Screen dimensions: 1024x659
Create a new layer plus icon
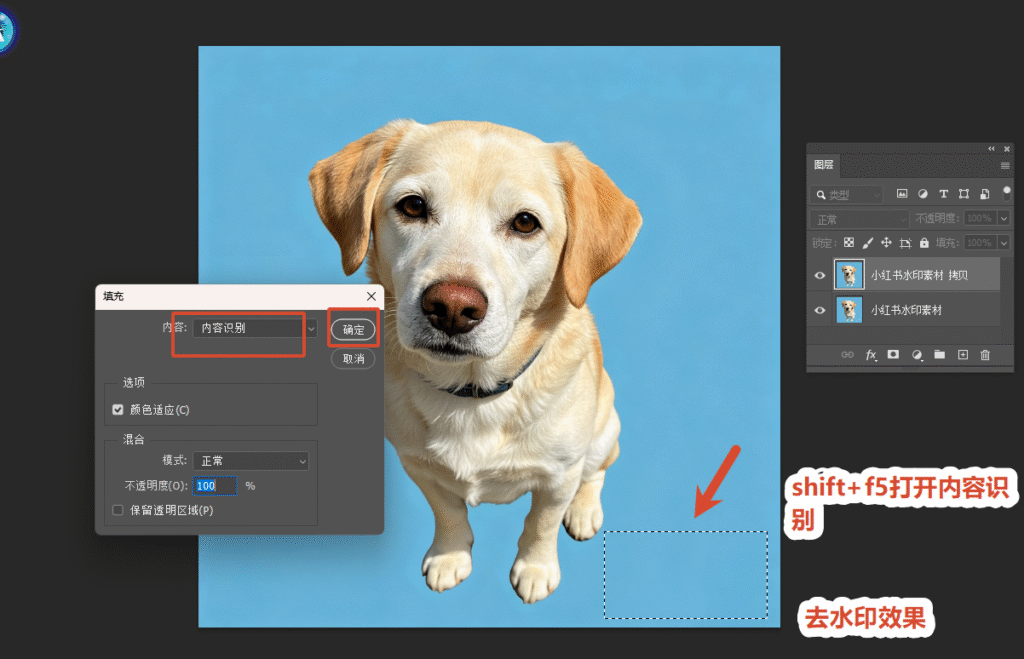coord(963,355)
